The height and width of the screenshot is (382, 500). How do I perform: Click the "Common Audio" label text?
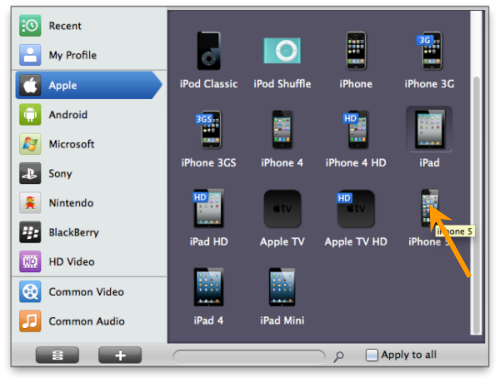87,321
